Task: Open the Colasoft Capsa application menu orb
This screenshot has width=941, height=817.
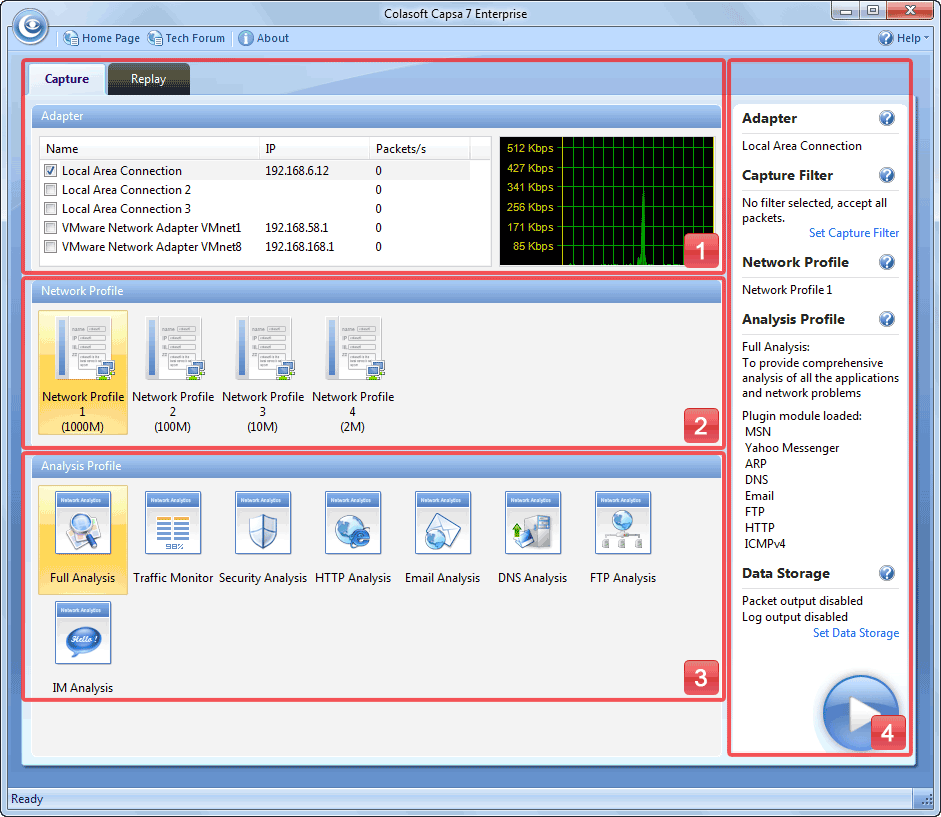Action: (31, 27)
